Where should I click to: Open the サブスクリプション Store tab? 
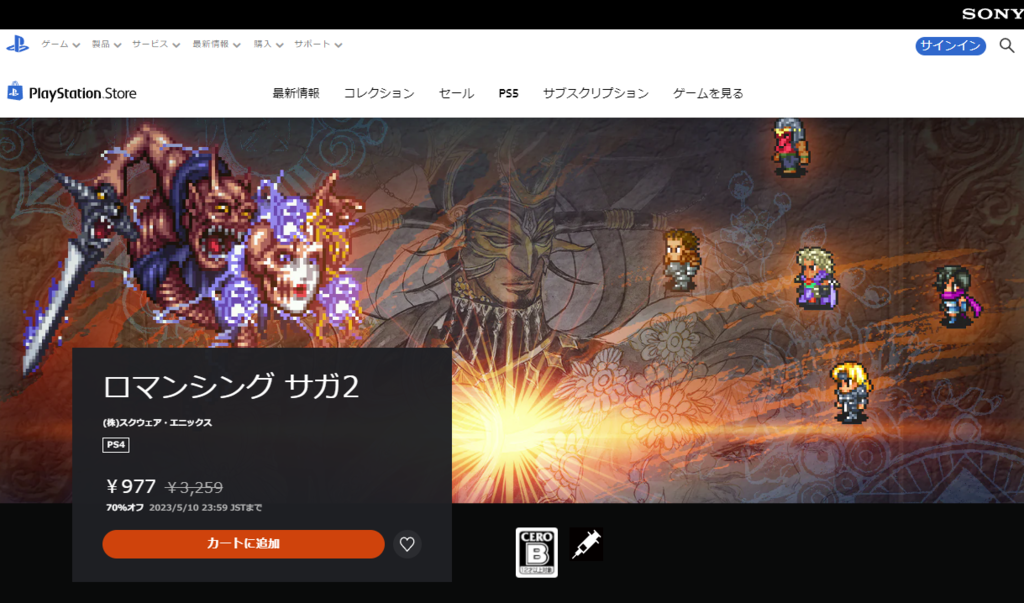tap(596, 93)
